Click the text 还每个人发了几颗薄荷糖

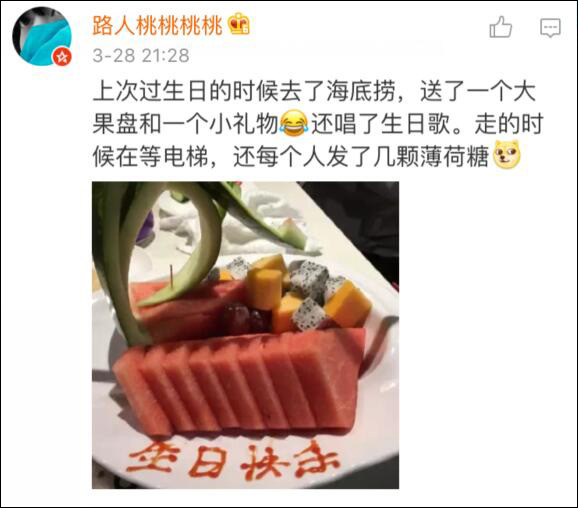(361, 157)
